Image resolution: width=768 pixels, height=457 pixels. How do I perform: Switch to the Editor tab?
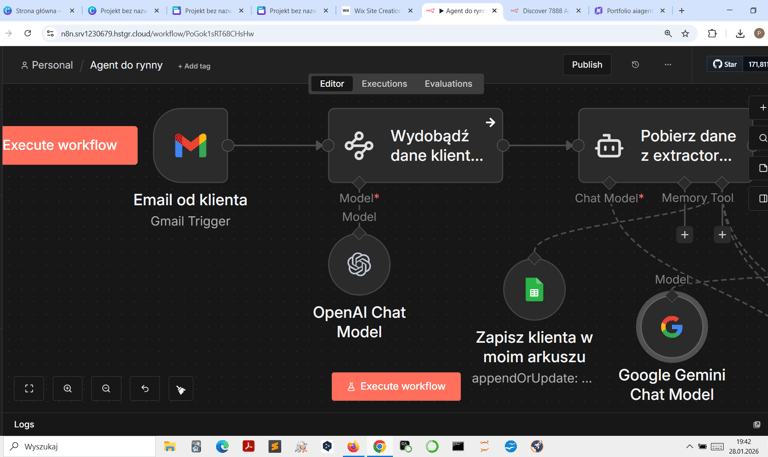[332, 84]
